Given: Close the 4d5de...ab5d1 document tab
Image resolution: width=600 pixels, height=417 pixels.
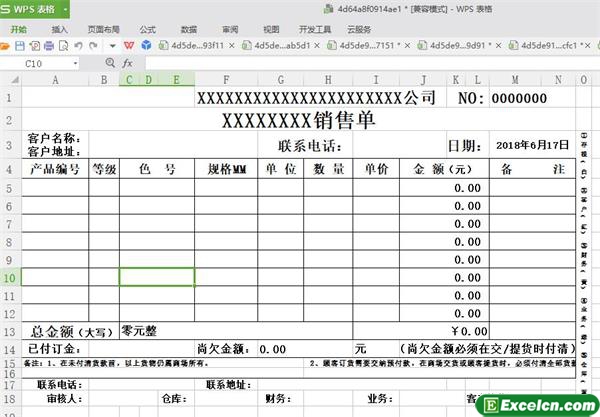Looking at the screenshot, I should [317, 46].
